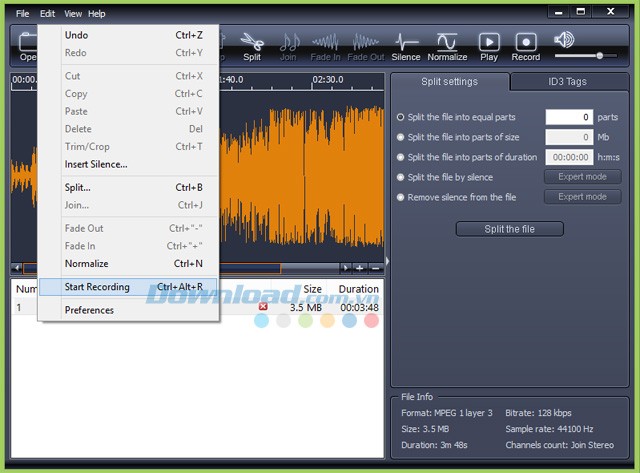Zoom out waveform with minus button

click(375, 268)
